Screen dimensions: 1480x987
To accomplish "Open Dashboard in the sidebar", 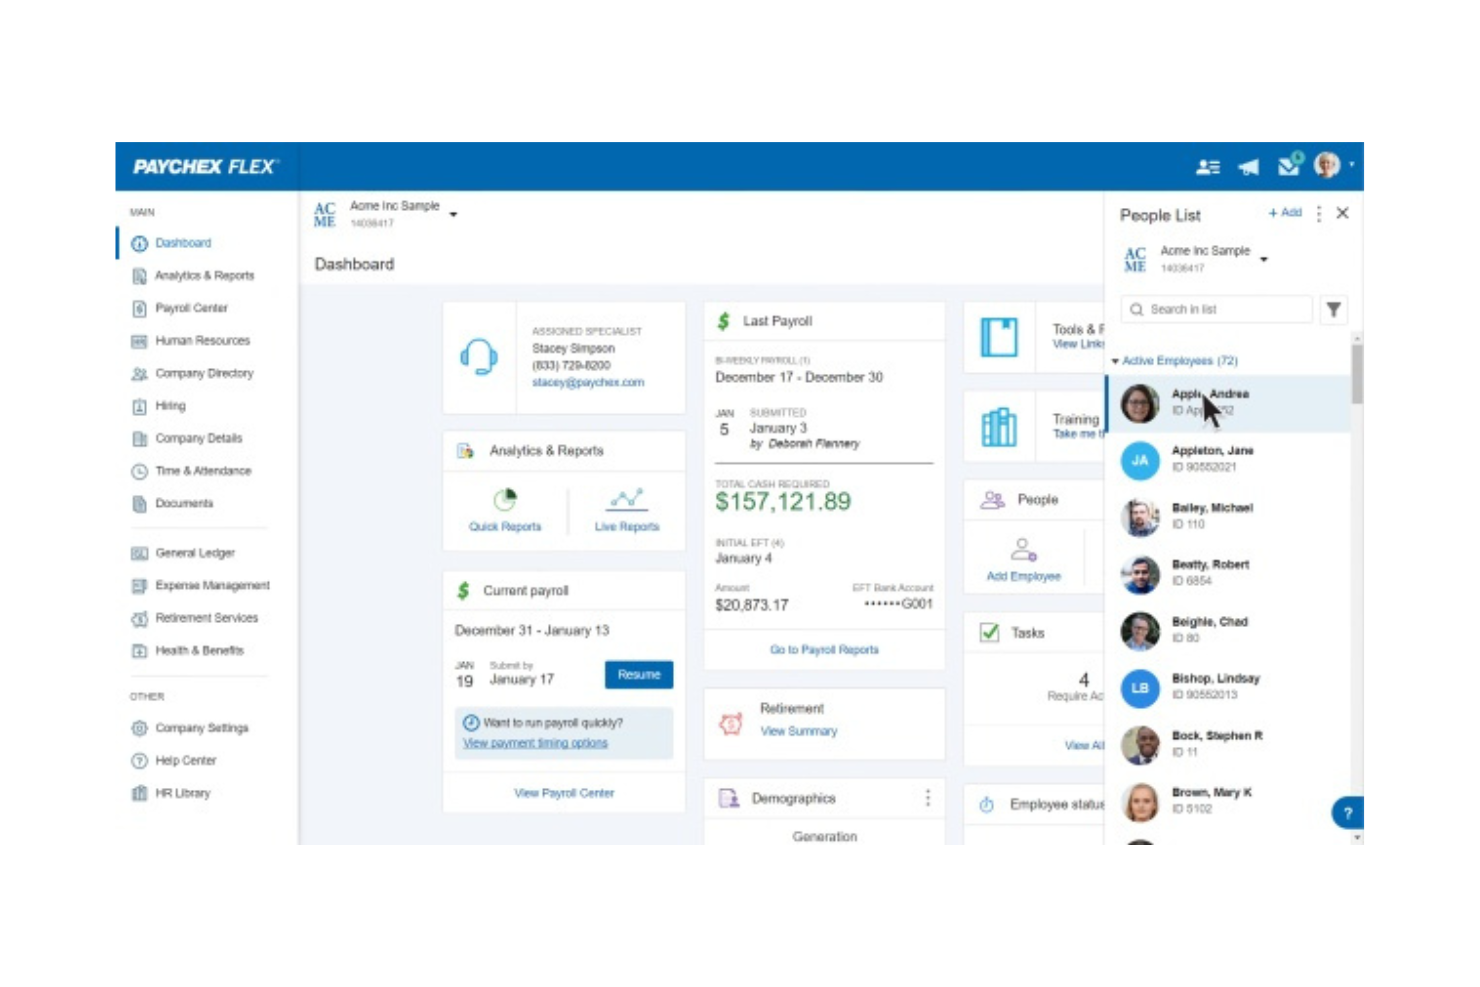I will [183, 243].
